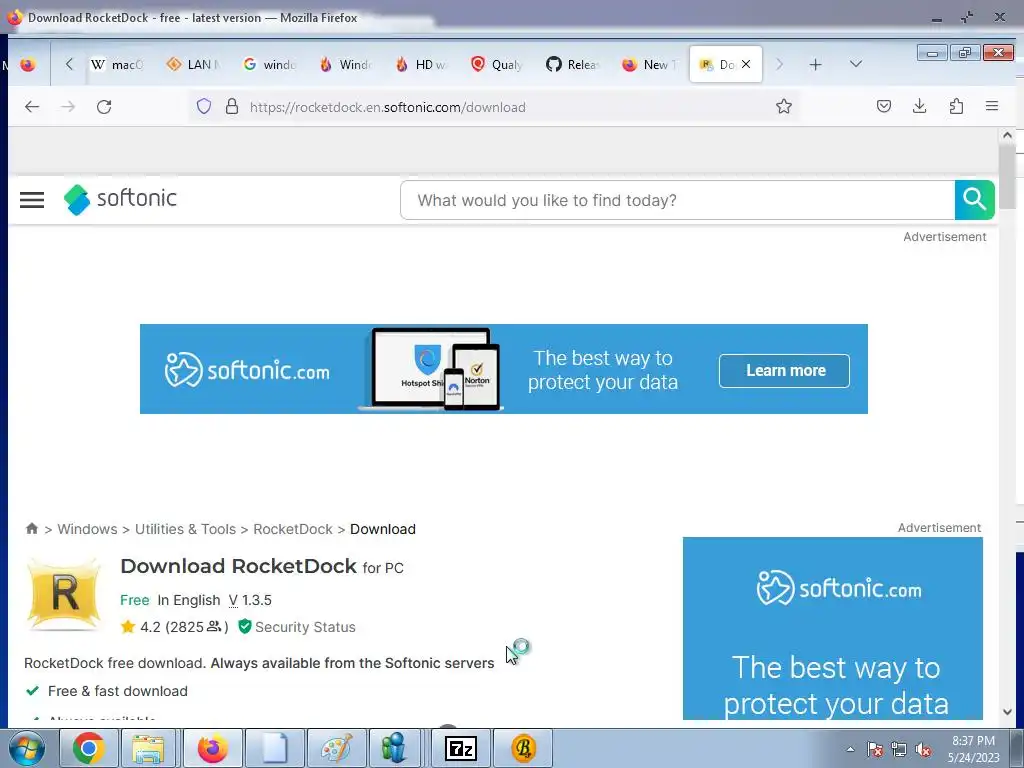The height and width of the screenshot is (768, 1024).
Task: Switch to the Windo flame tab
Action: pyautogui.click(x=345, y=64)
